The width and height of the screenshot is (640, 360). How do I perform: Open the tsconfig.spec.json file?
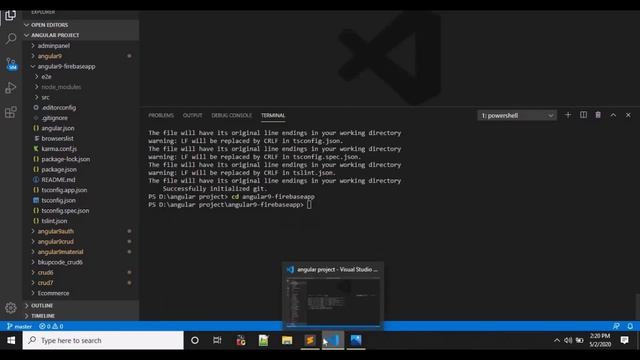coord(81,211)
